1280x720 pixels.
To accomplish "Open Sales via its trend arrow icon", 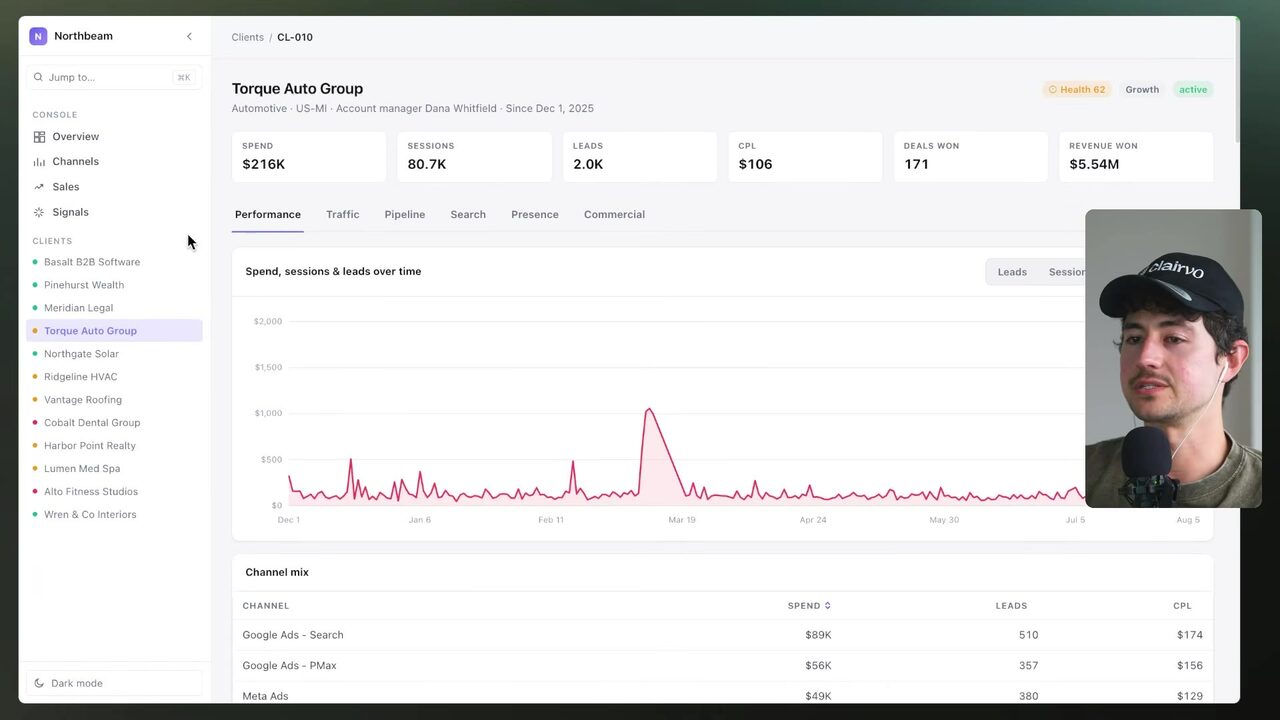I will click(x=39, y=187).
